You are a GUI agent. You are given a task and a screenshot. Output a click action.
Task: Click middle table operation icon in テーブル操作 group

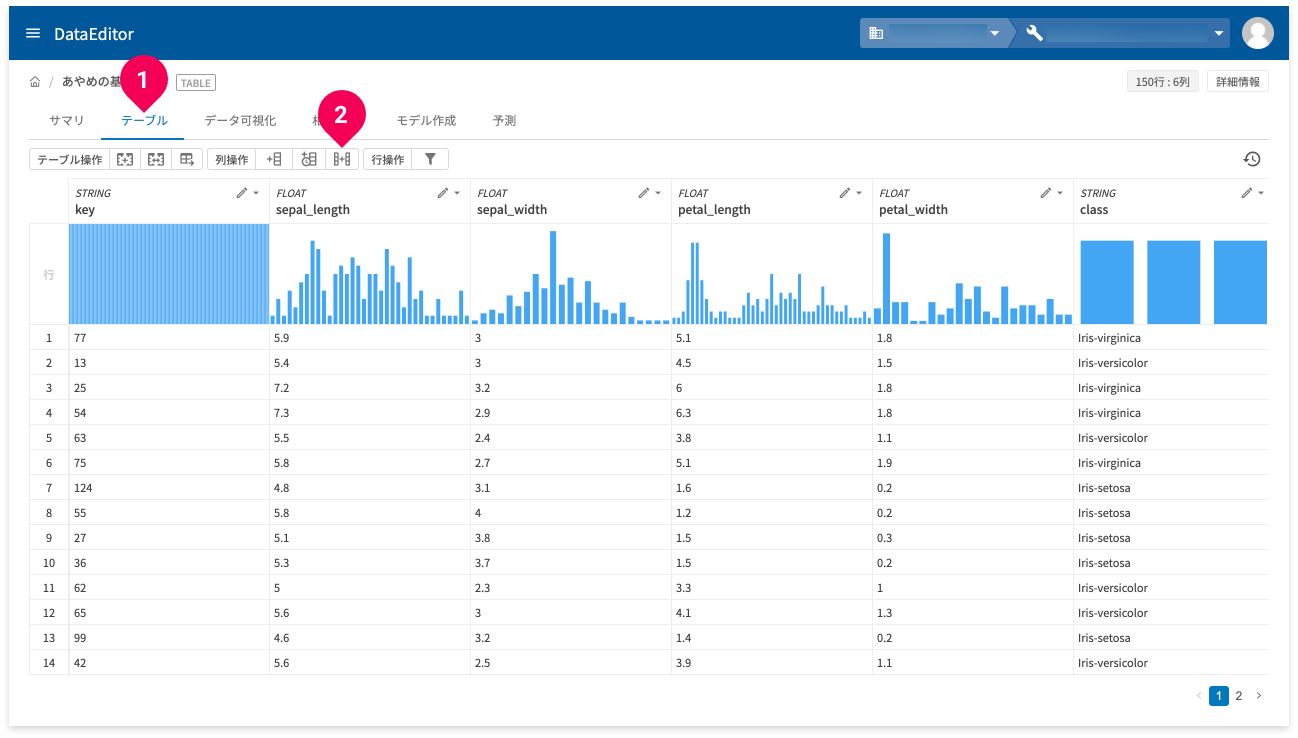156,159
